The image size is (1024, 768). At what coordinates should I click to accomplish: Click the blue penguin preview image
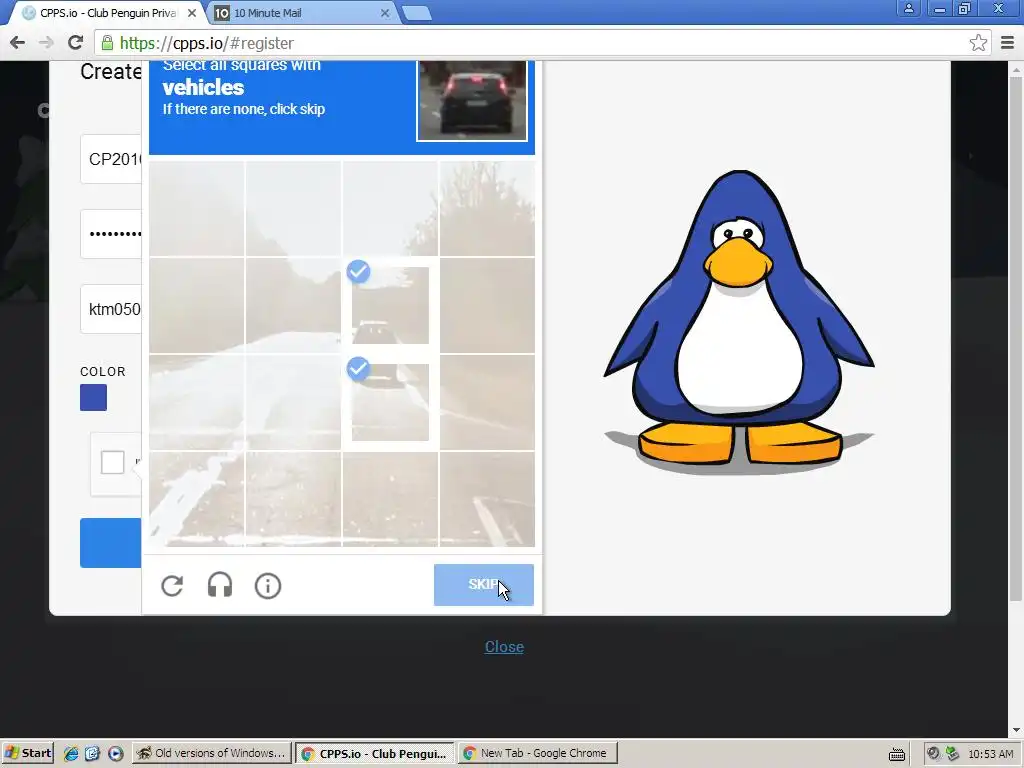pos(739,321)
